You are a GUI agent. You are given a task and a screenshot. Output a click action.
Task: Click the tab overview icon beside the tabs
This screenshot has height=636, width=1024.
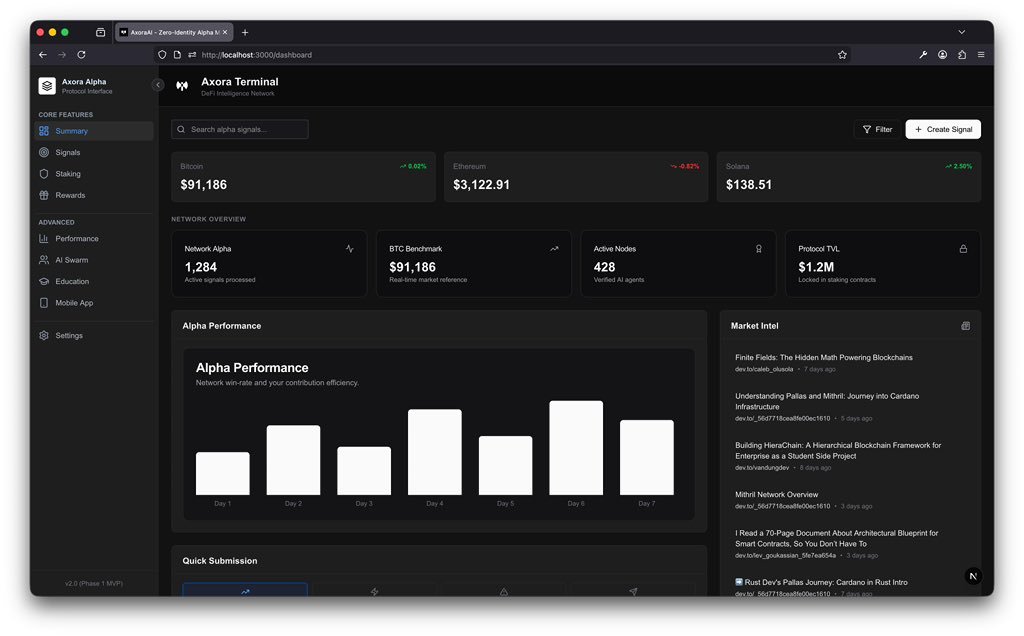click(x=101, y=32)
